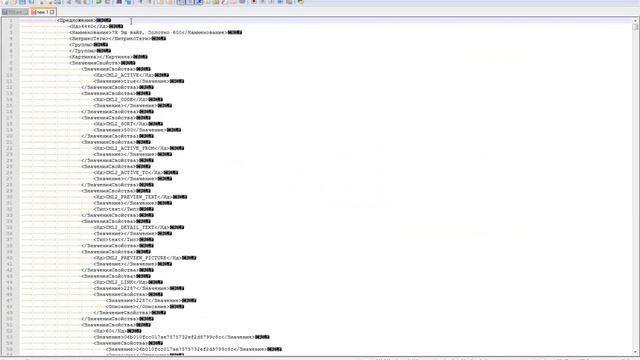The height and width of the screenshot is (360, 640).
Task: Click the Print toolbar icon
Action: (x=58, y=2)
